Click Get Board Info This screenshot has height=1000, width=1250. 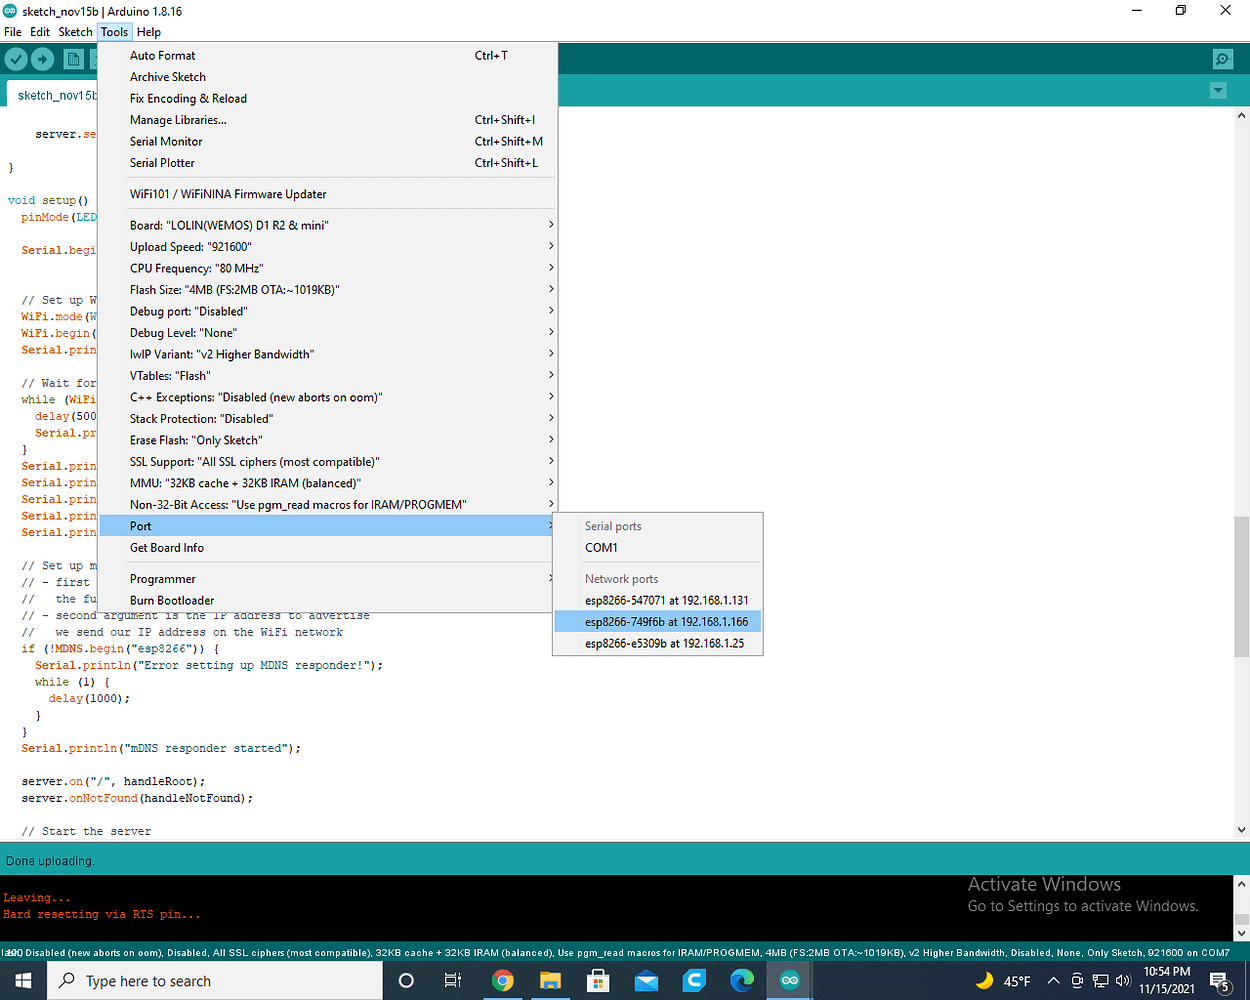(166, 547)
